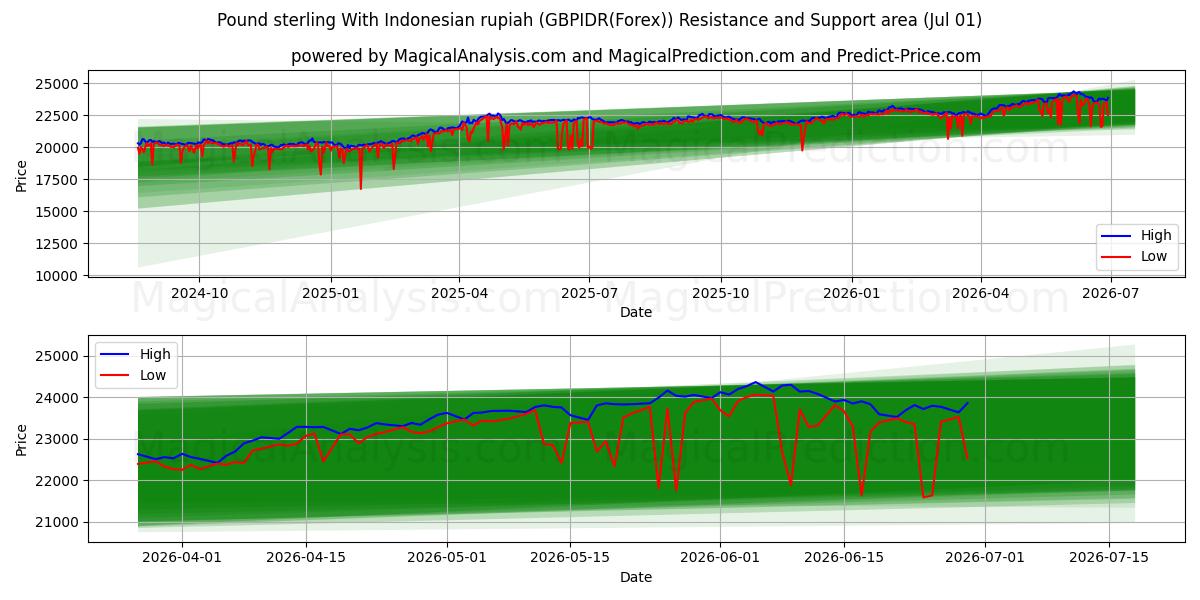
Task: Click the 20000 price tick
Action: (59, 148)
